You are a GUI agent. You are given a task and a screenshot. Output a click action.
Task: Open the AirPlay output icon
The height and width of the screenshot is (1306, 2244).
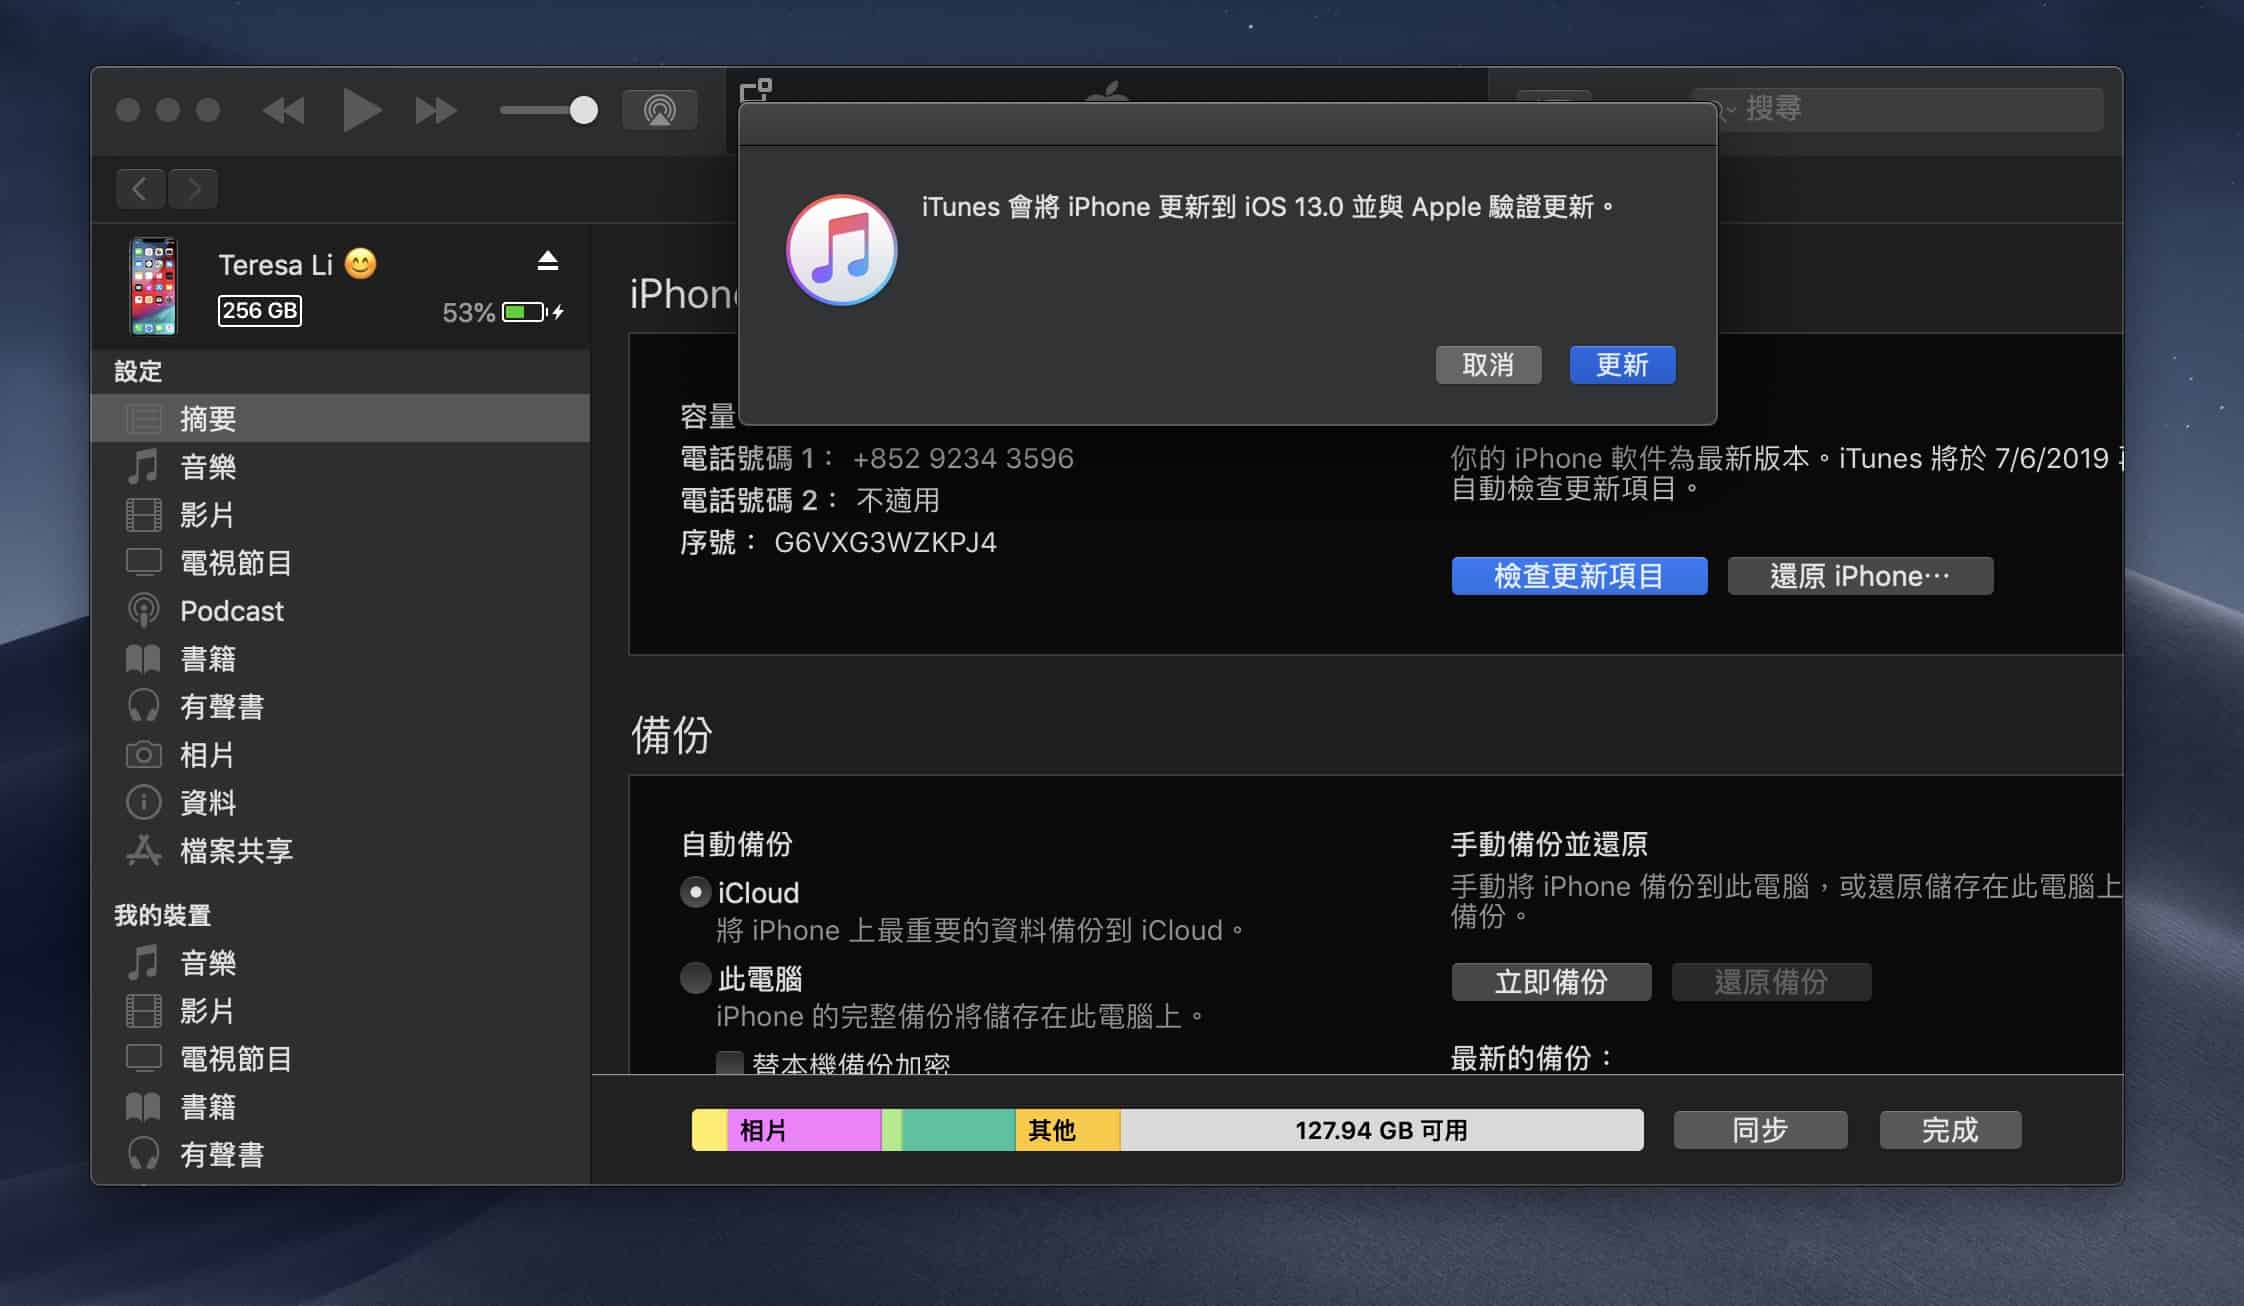[x=660, y=110]
